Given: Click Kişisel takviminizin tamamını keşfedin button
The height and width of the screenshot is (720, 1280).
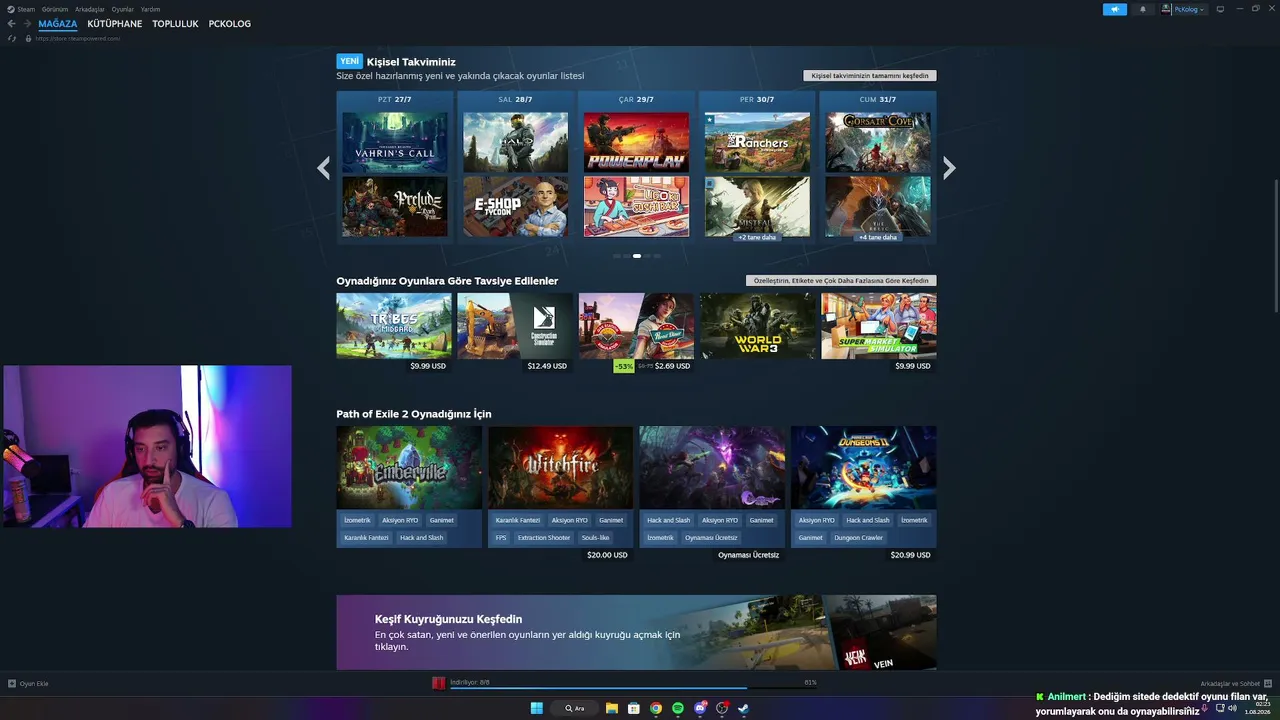Looking at the screenshot, I should click(870, 76).
